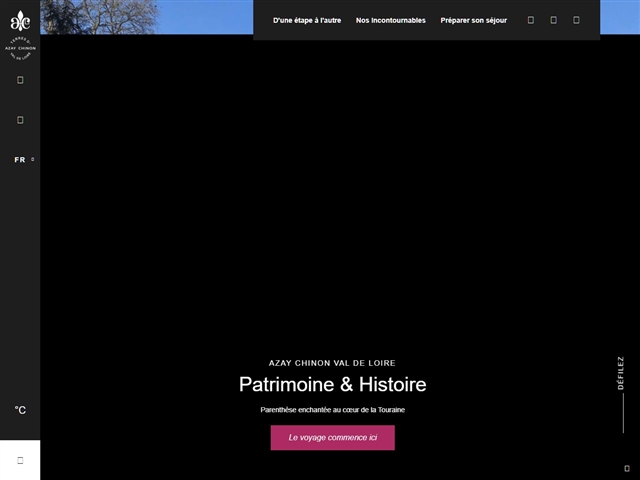Open the "Préparer son séjour" menu
The height and width of the screenshot is (480, 640).
[473, 20]
